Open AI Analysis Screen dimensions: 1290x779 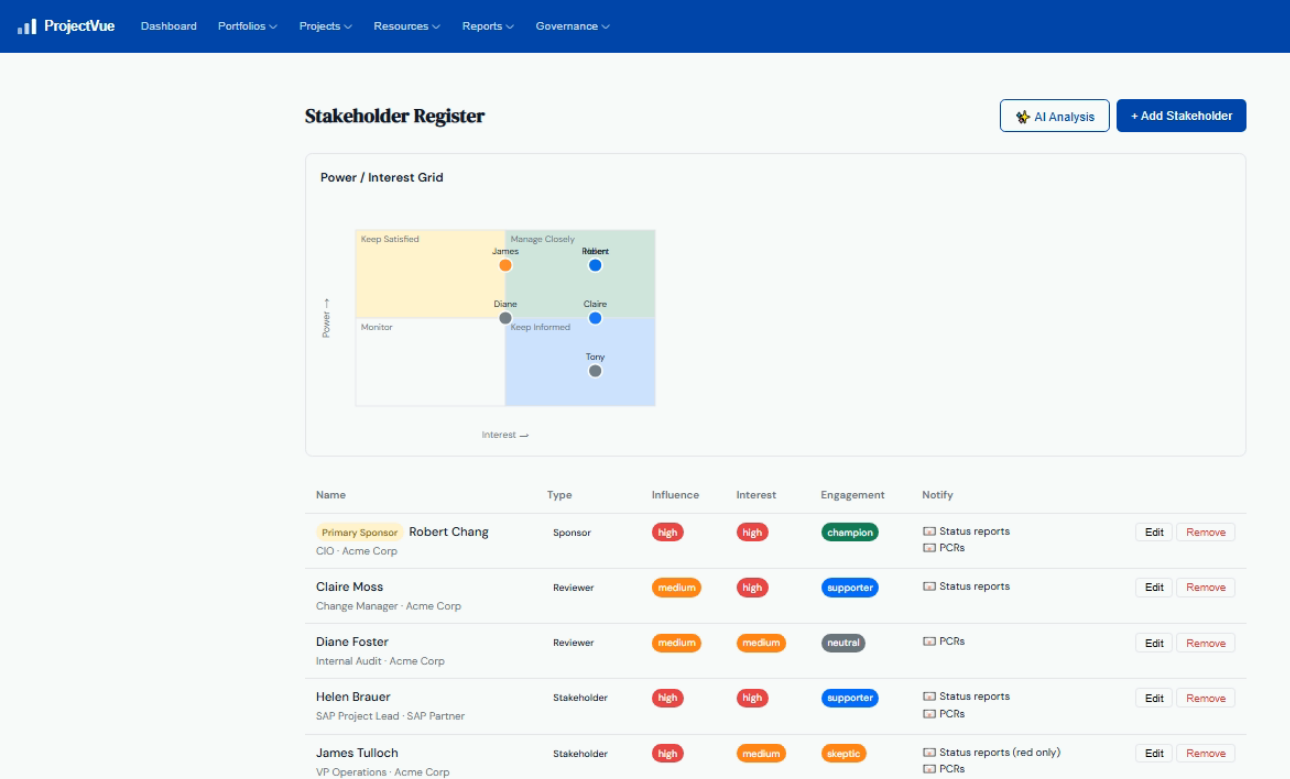pyautogui.click(x=1055, y=116)
